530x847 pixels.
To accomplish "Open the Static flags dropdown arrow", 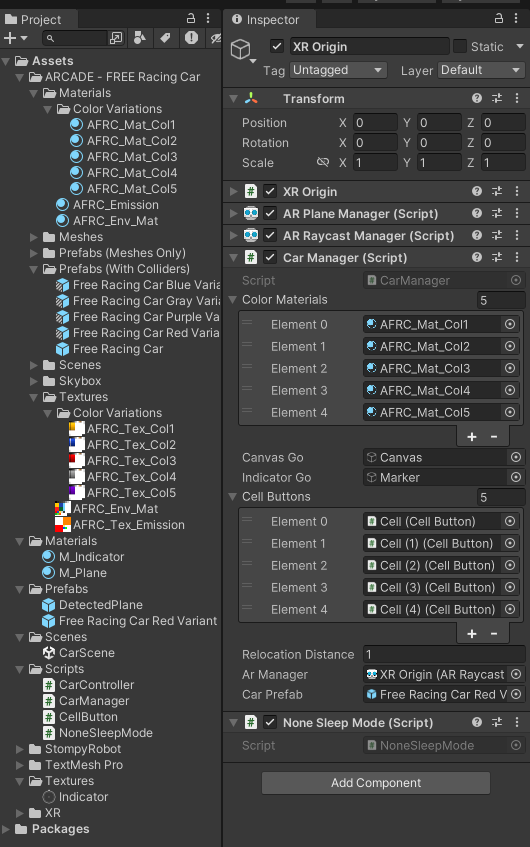I will pos(520,46).
